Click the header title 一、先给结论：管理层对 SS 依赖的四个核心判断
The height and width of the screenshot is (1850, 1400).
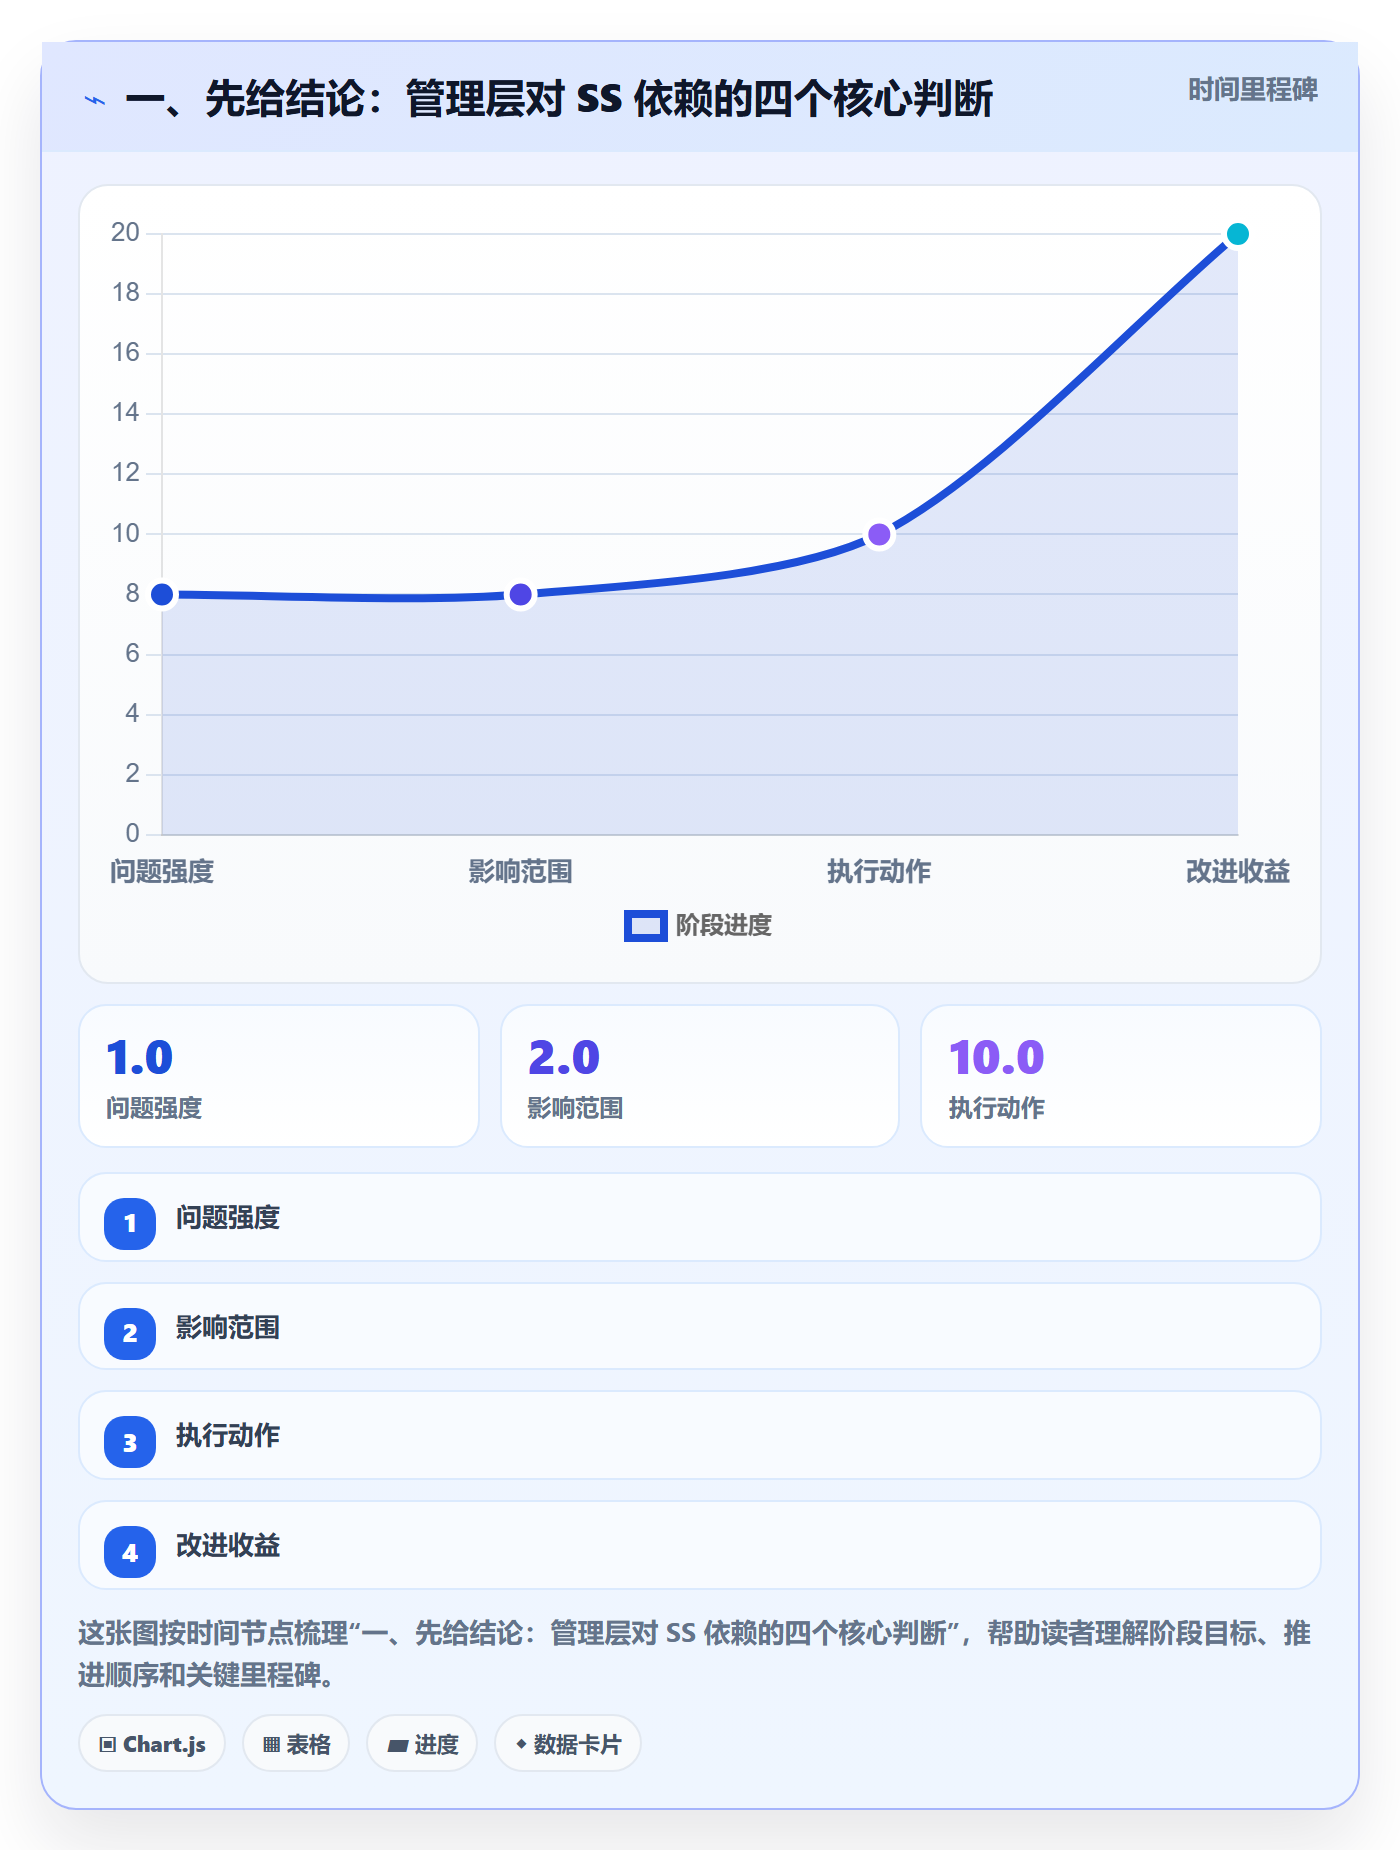(559, 100)
